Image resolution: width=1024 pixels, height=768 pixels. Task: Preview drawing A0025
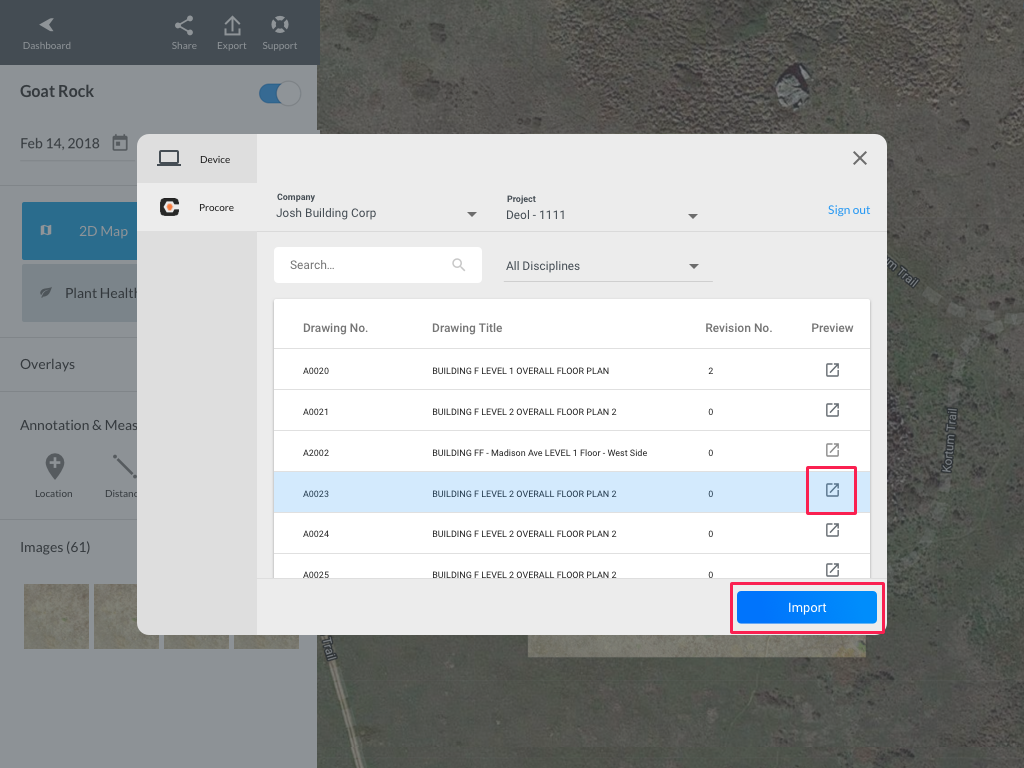click(x=832, y=569)
